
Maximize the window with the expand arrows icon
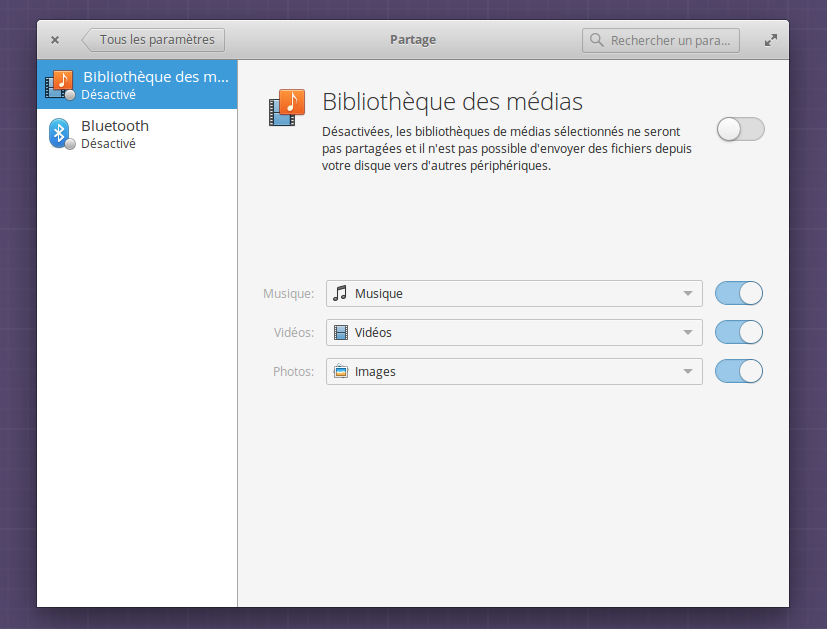771,40
